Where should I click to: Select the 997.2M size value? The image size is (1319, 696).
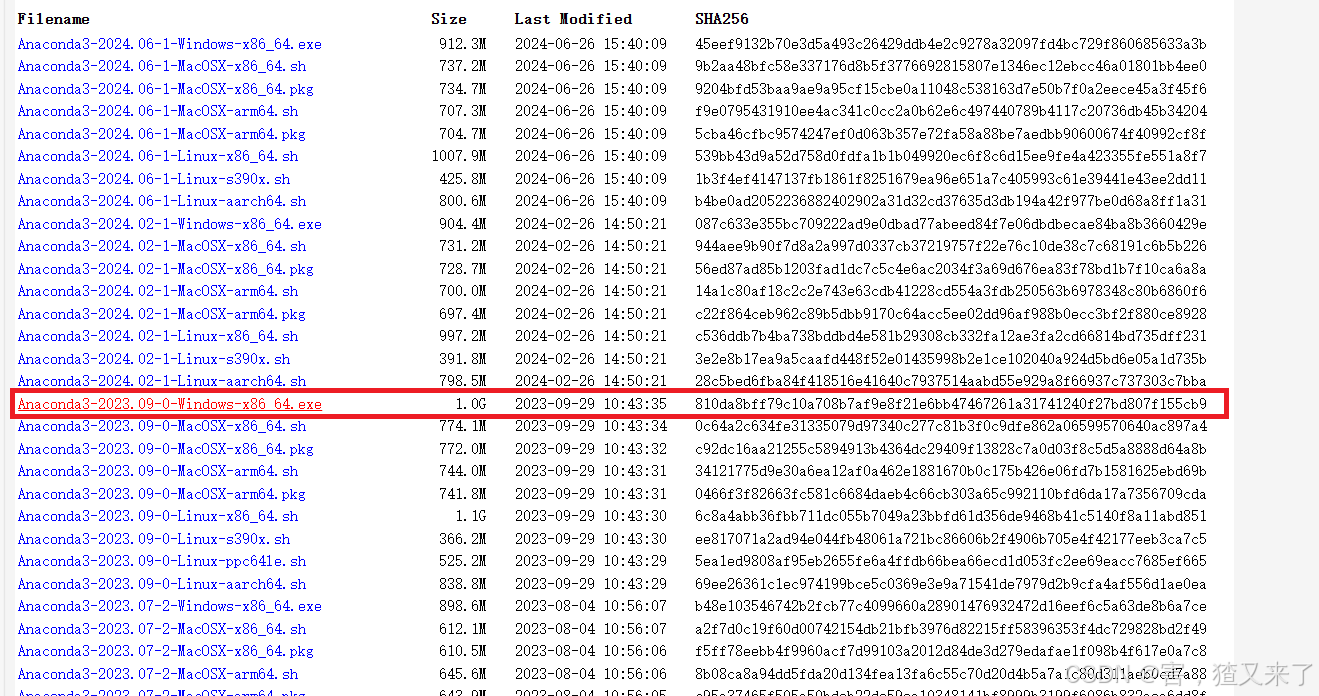click(x=463, y=336)
